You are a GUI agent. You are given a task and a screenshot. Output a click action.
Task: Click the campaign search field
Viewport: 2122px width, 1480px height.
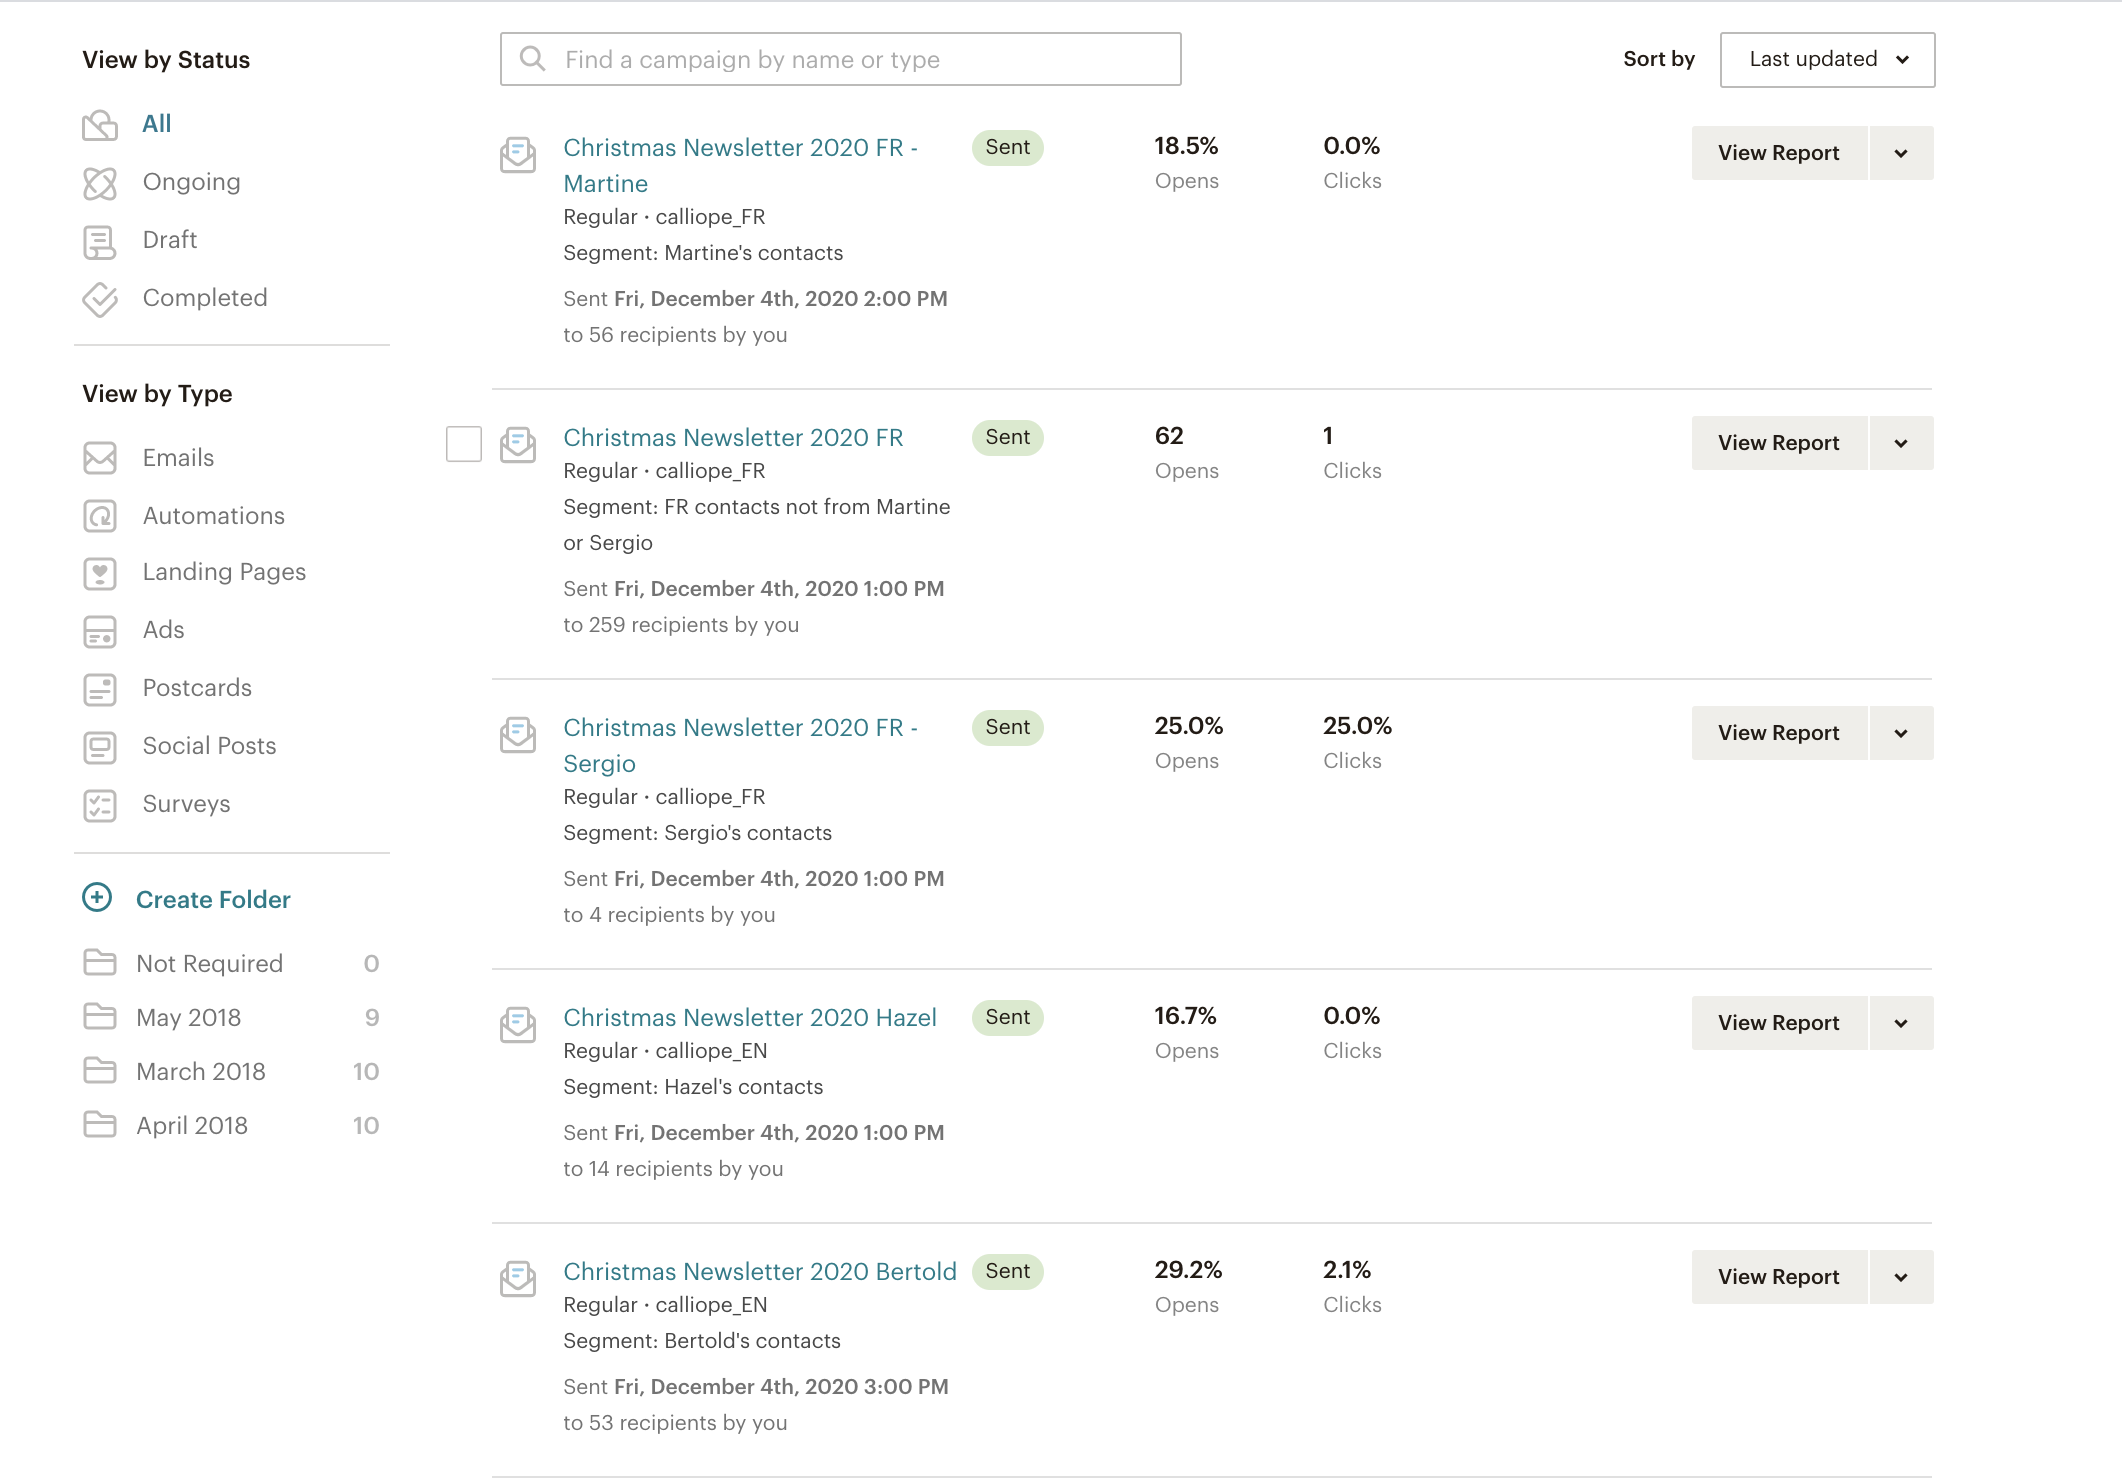(x=840, y=60)
